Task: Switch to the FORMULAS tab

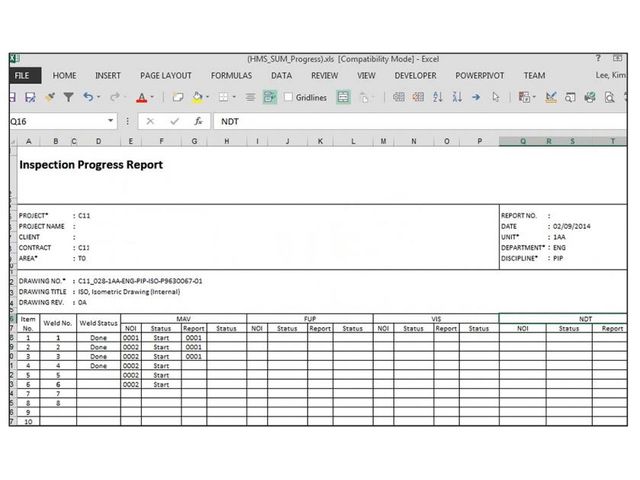Action: 231,75
